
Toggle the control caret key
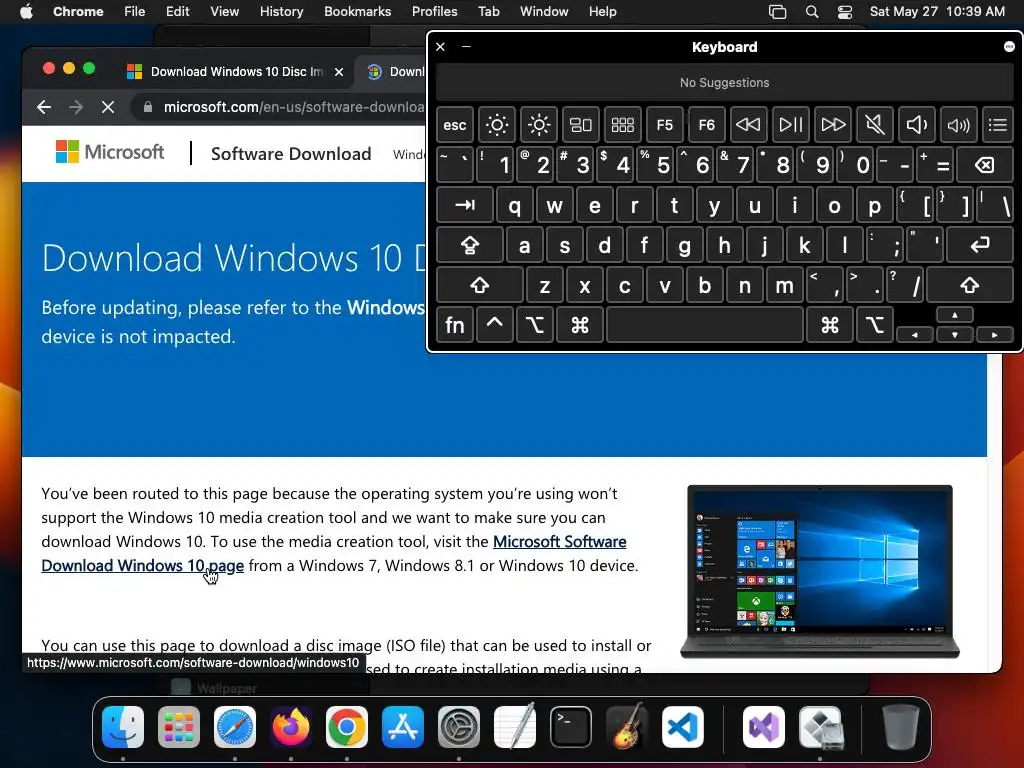[x=494, y=325]
